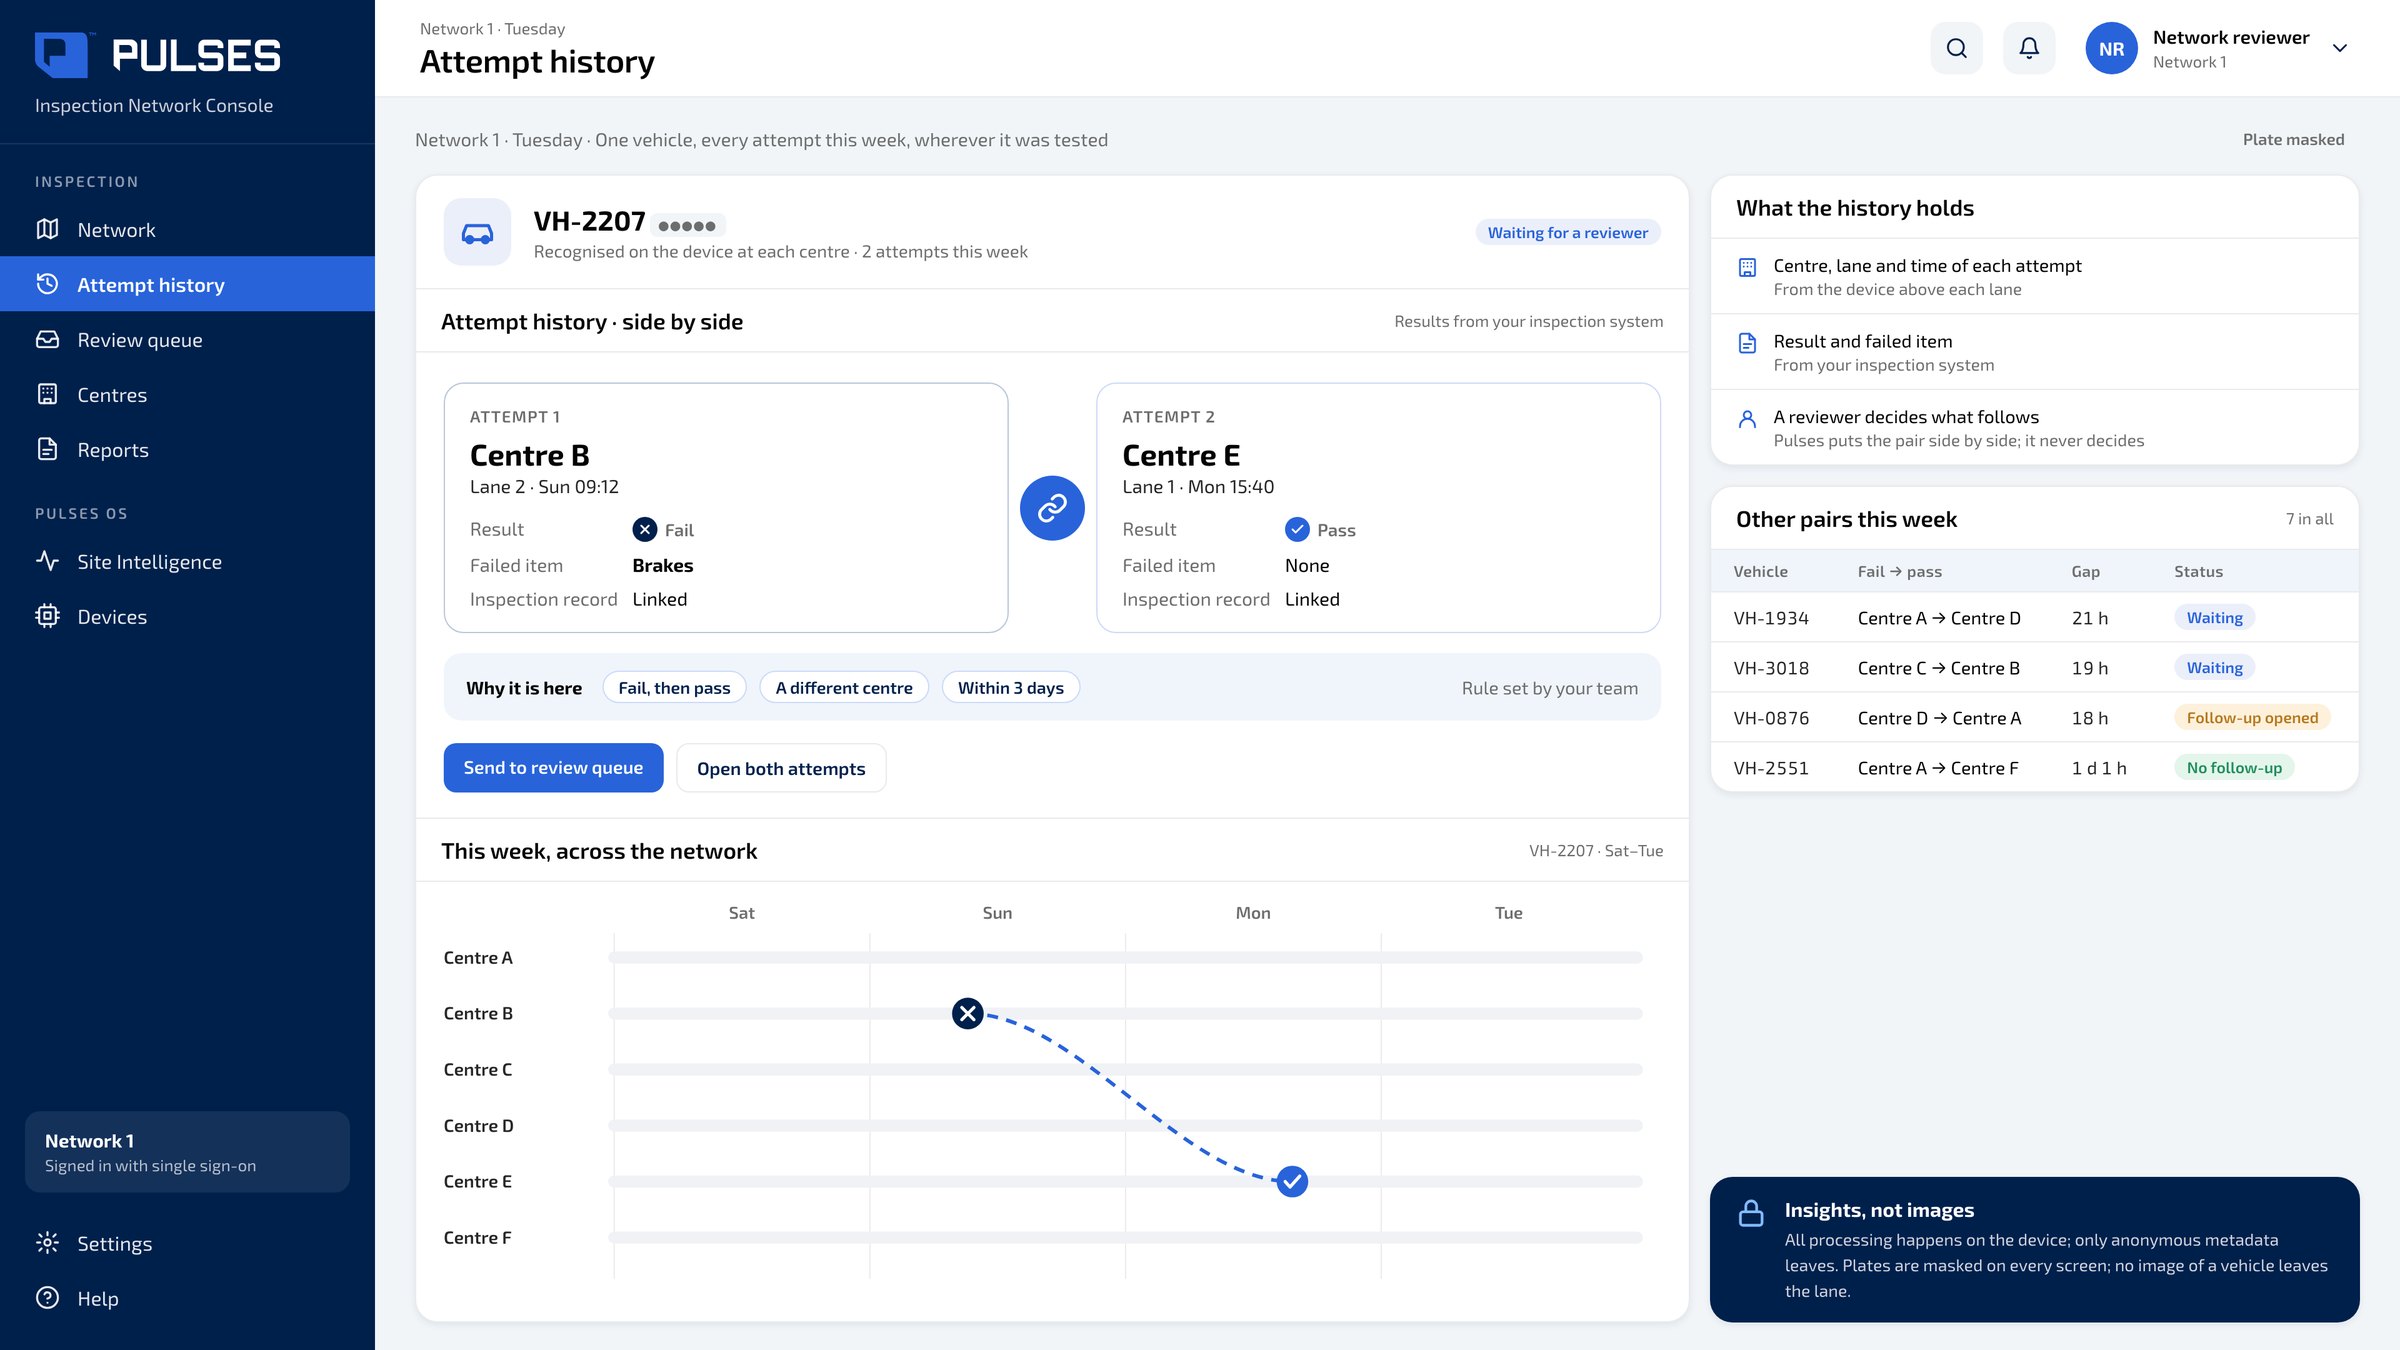
Task: Select the pass marker on Centre E timeline
Action: (1292, 1181)
